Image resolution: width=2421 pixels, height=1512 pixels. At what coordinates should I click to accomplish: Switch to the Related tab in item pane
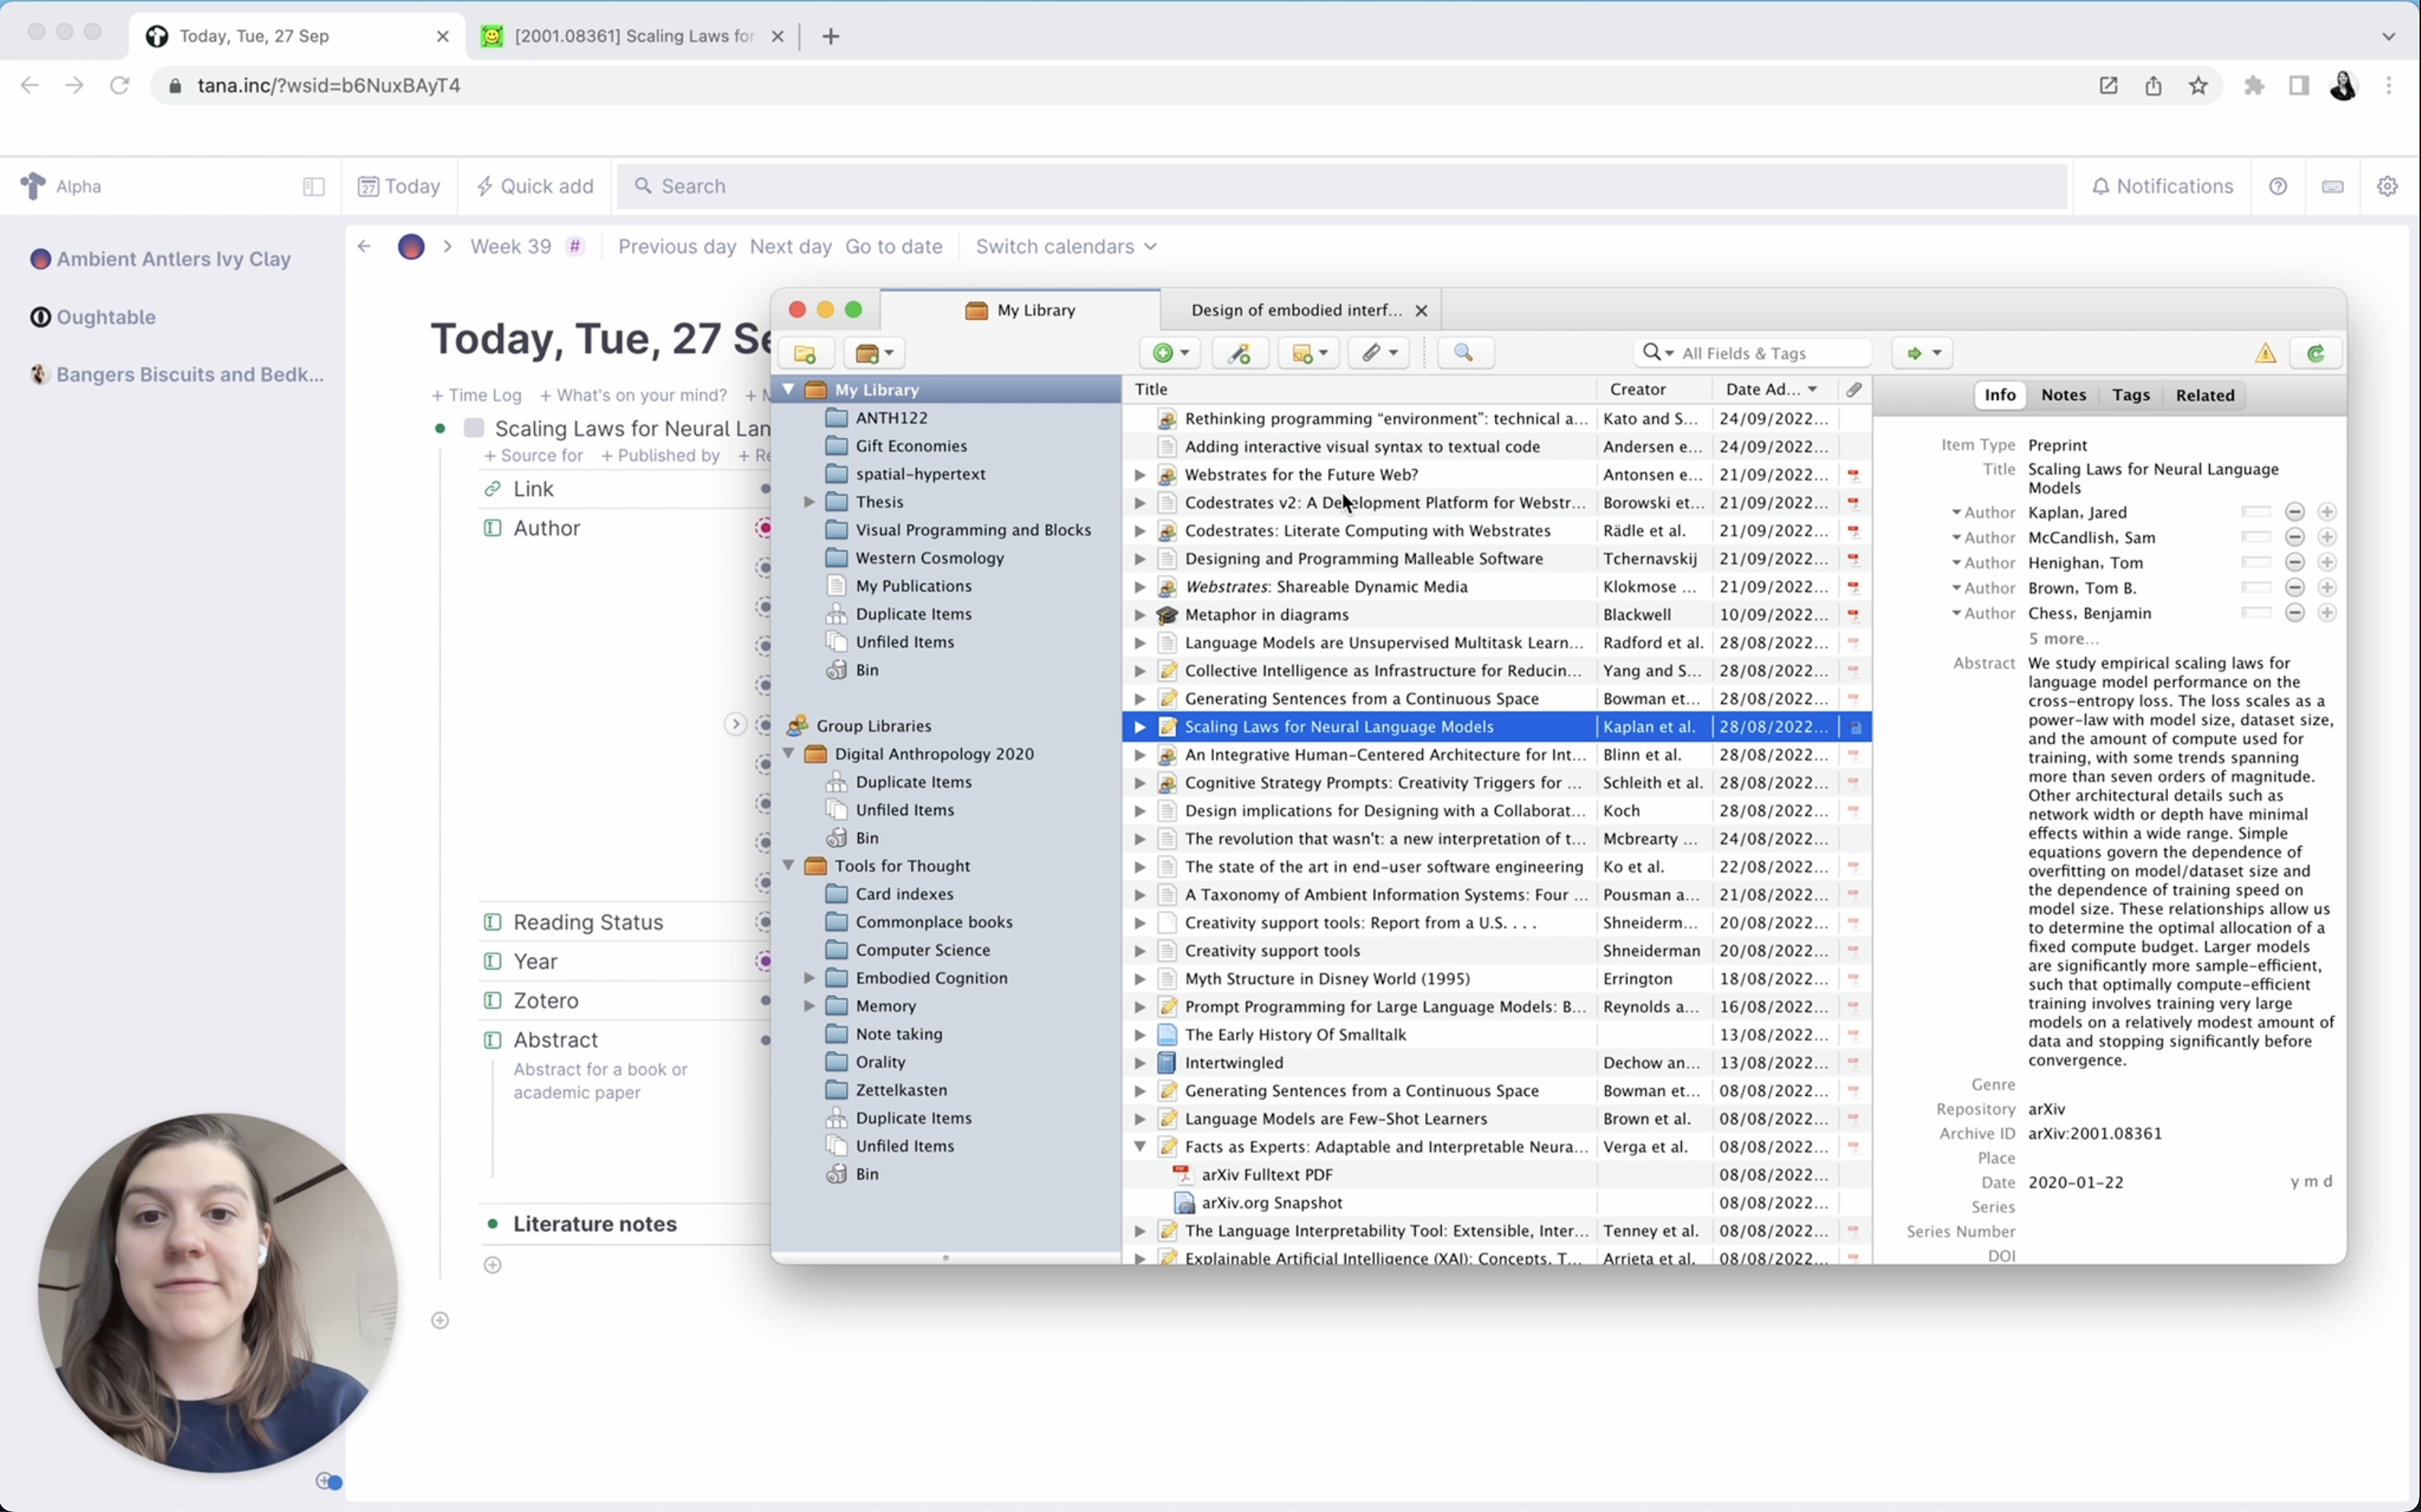coord(2204,395)
